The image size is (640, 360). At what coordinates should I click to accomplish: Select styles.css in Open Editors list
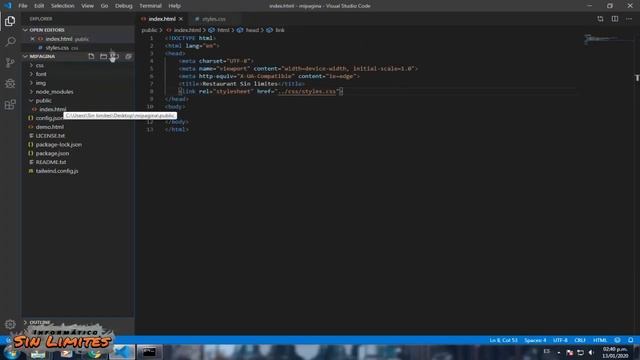pos(57,48)
